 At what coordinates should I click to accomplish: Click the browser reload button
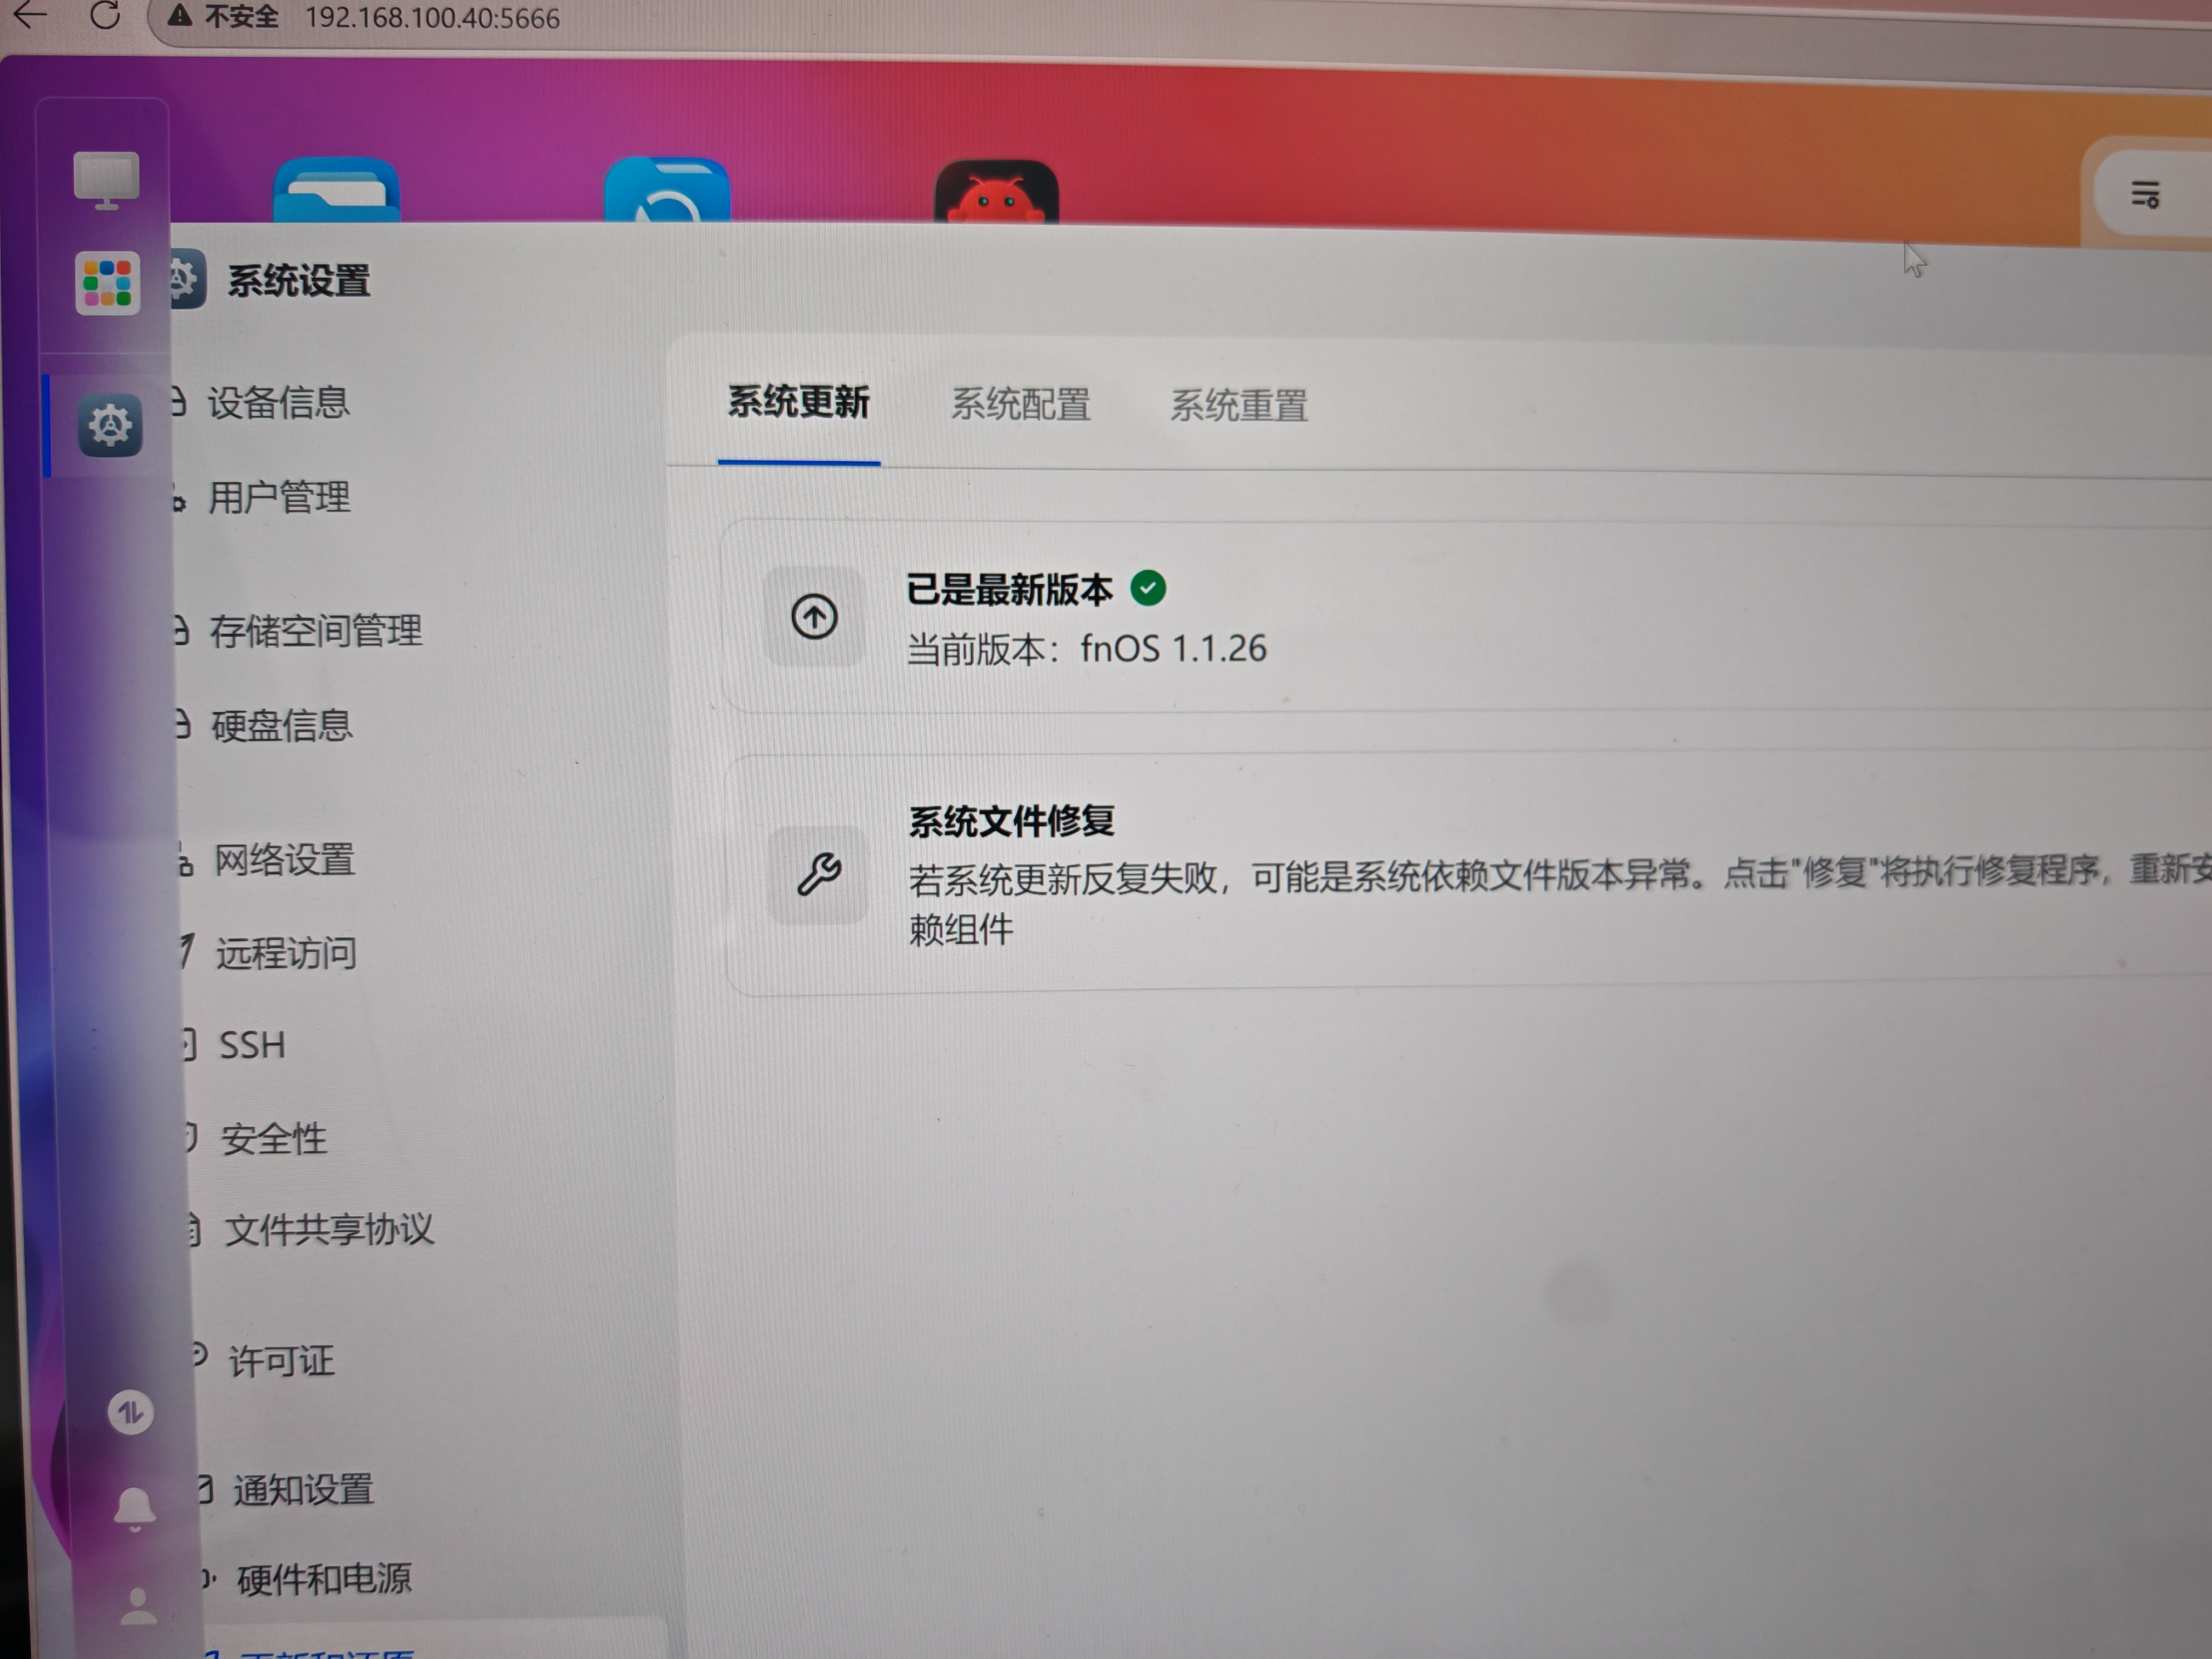point(105,16)
